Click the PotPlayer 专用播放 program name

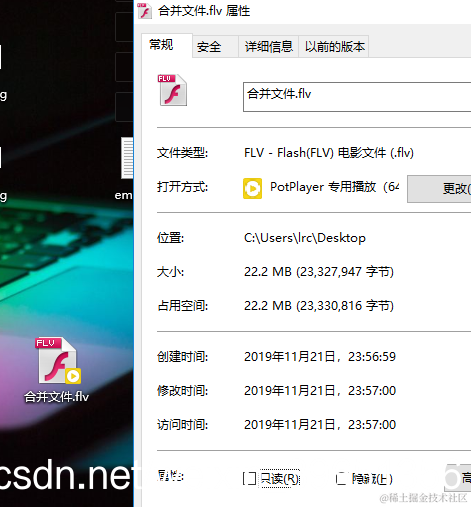click(334, 187)
